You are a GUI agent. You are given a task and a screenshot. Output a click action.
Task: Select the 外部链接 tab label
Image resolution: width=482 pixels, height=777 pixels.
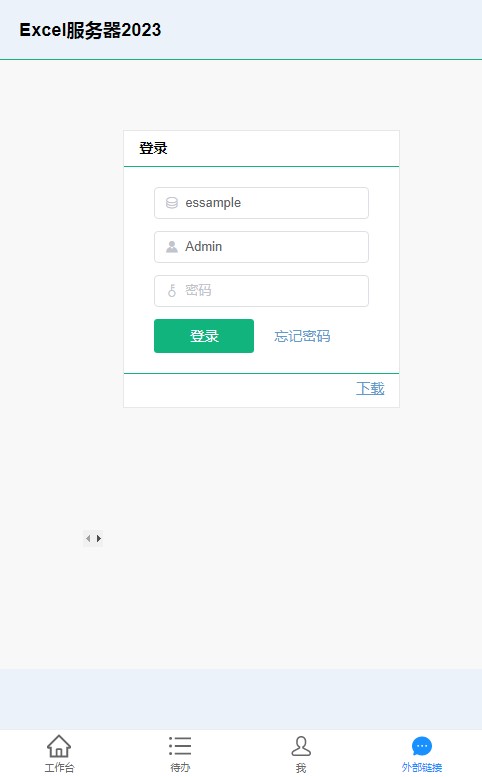click(422, 768)
